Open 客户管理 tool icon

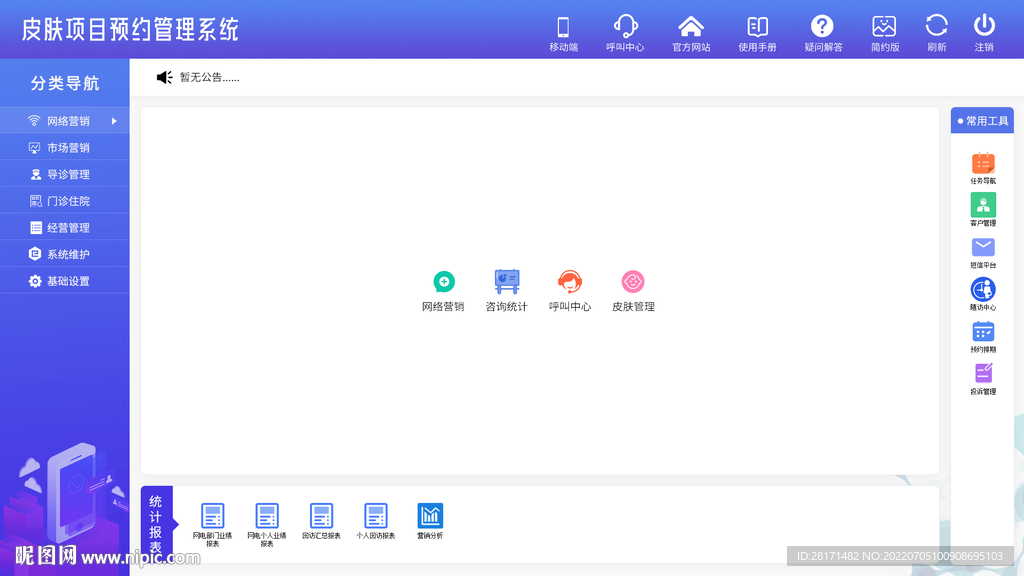(x=983, y=205)
